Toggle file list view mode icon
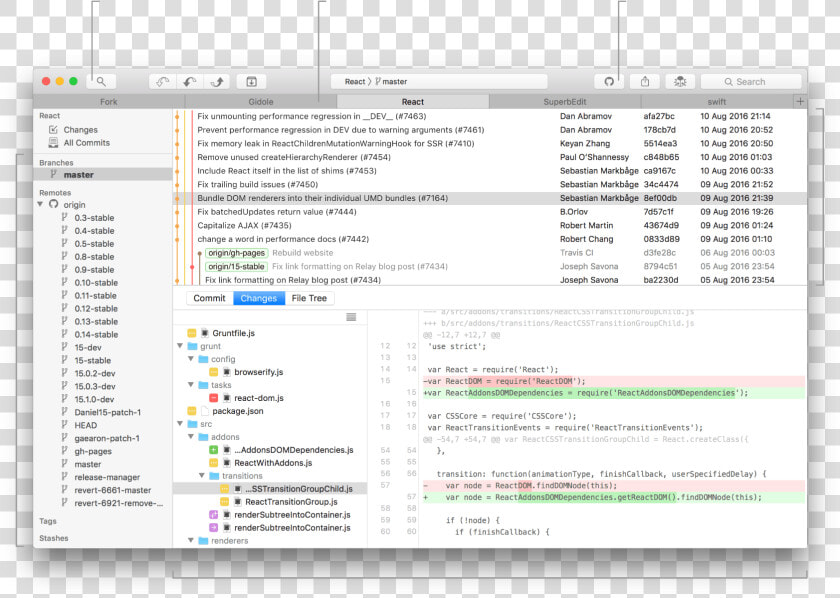Viewport: 840px width, 598px height. tap(351, 317)
